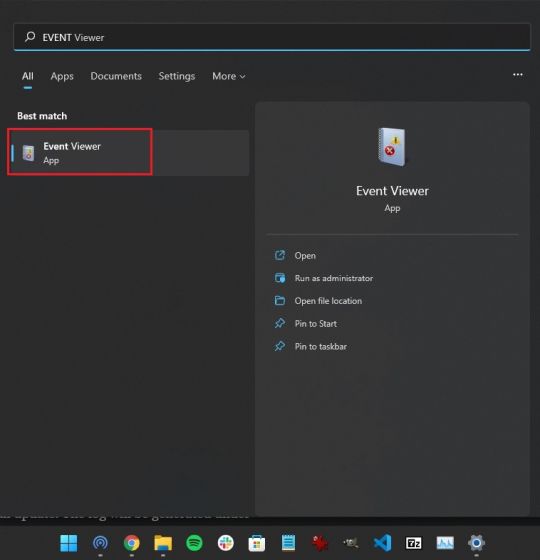
Task: Choose Open file location
Action: click(x=328, y=301)
